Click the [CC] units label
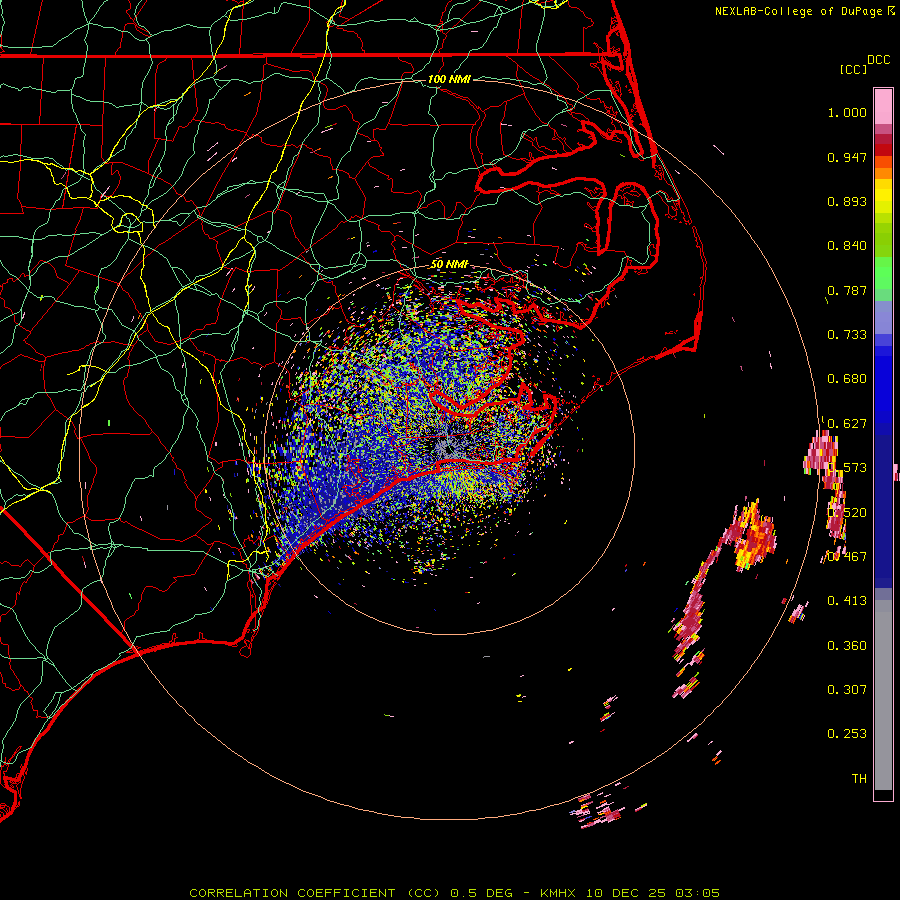This screenshot has height=900, width=900. tap(852, 69)
